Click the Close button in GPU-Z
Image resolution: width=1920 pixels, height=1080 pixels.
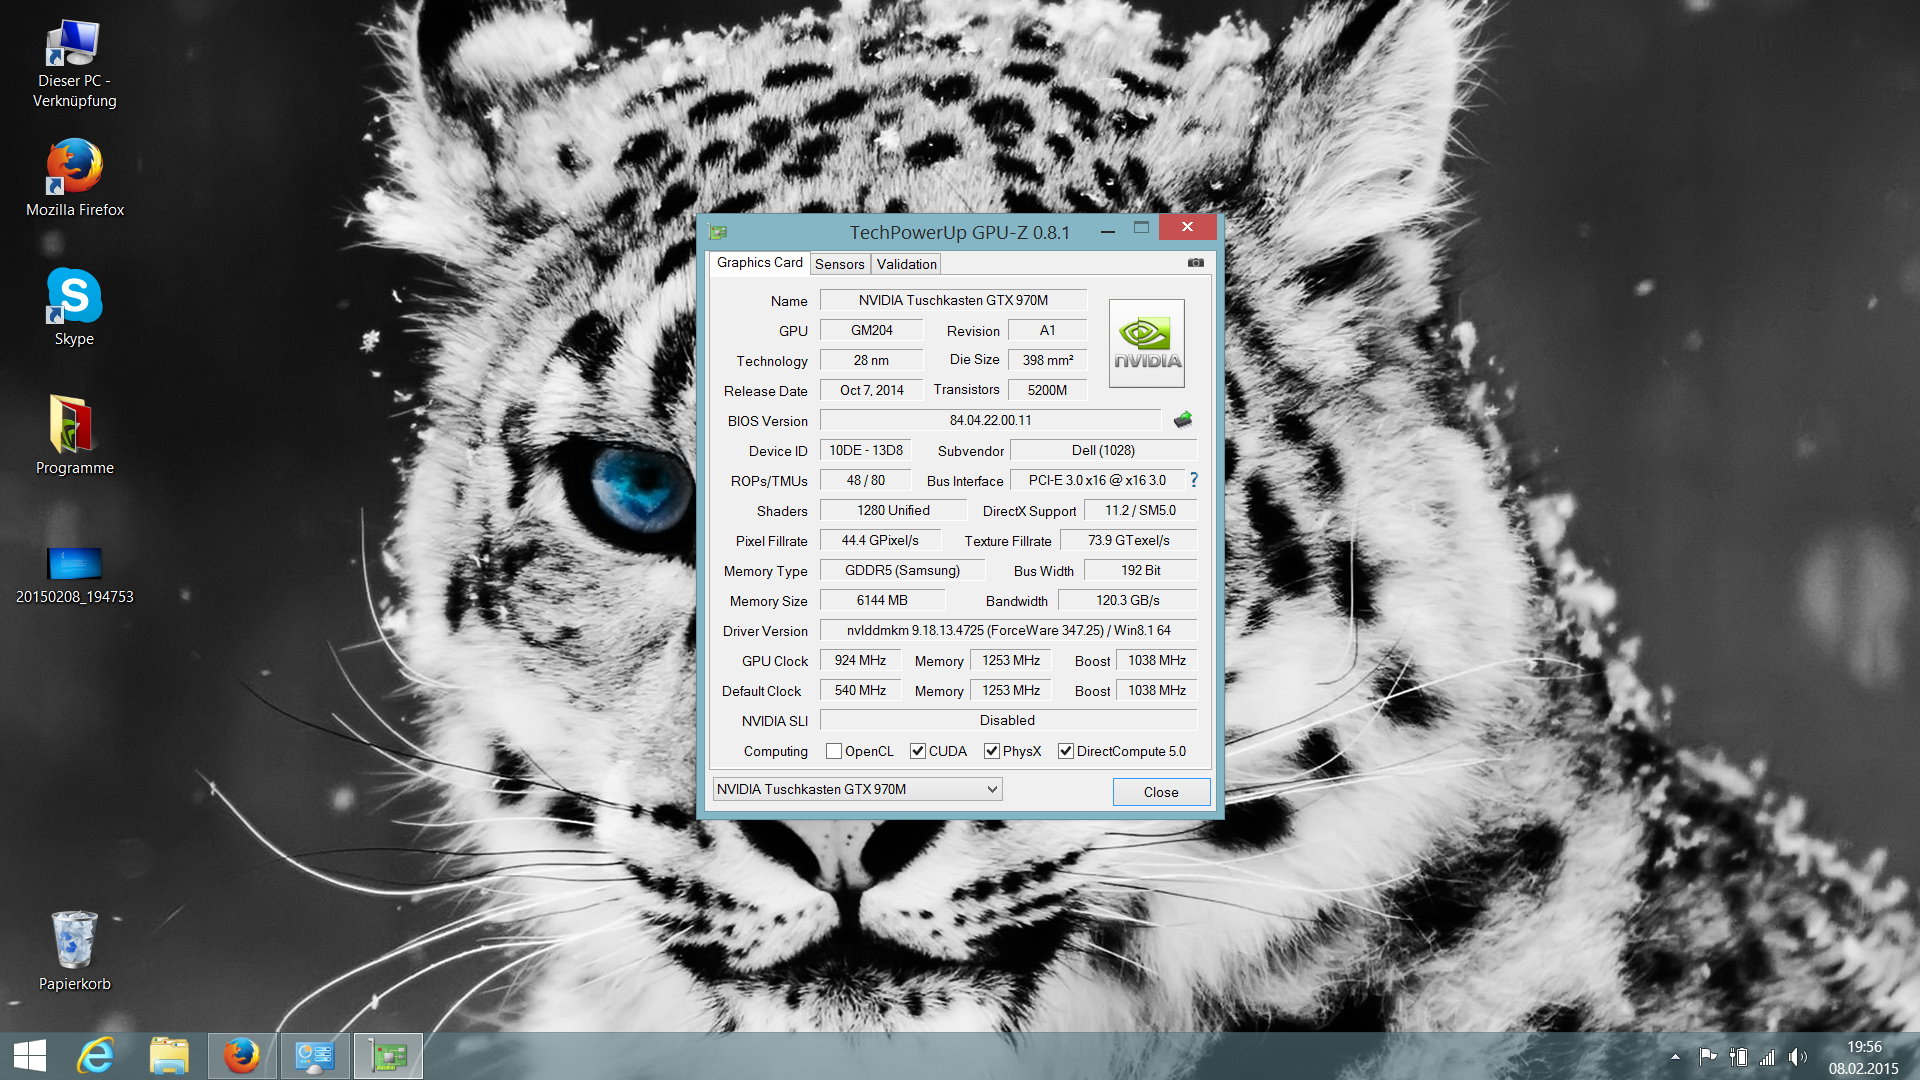tap(1160, 792)
